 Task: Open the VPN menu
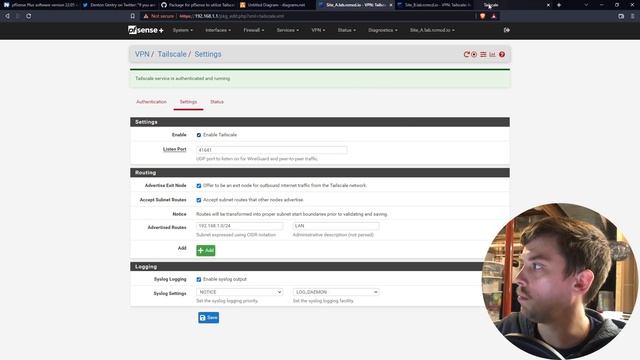point(318,30)
